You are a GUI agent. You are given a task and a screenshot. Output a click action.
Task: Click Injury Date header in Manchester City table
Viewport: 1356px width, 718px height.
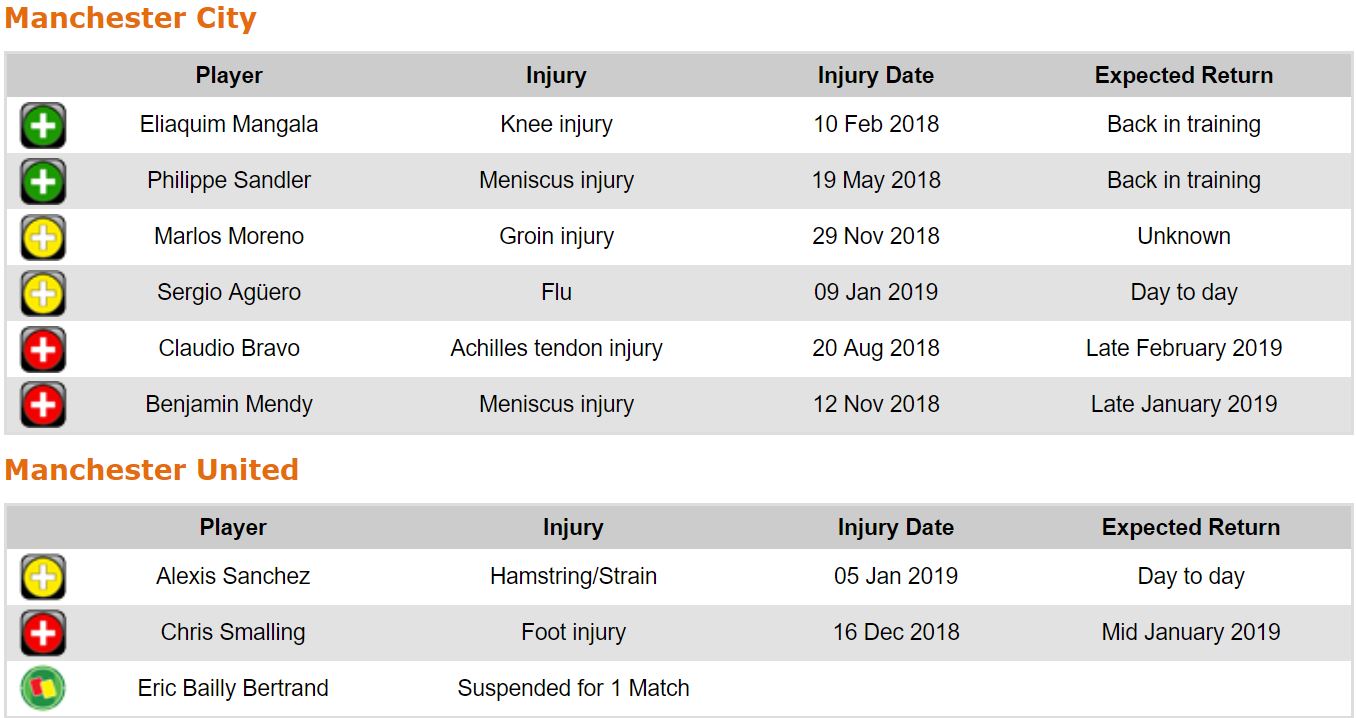pos(875,76)
